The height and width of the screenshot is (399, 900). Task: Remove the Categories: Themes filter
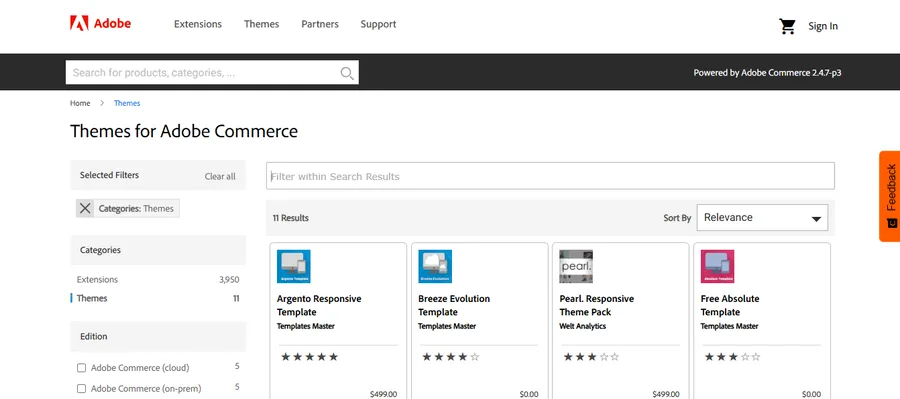pos(85,208)
